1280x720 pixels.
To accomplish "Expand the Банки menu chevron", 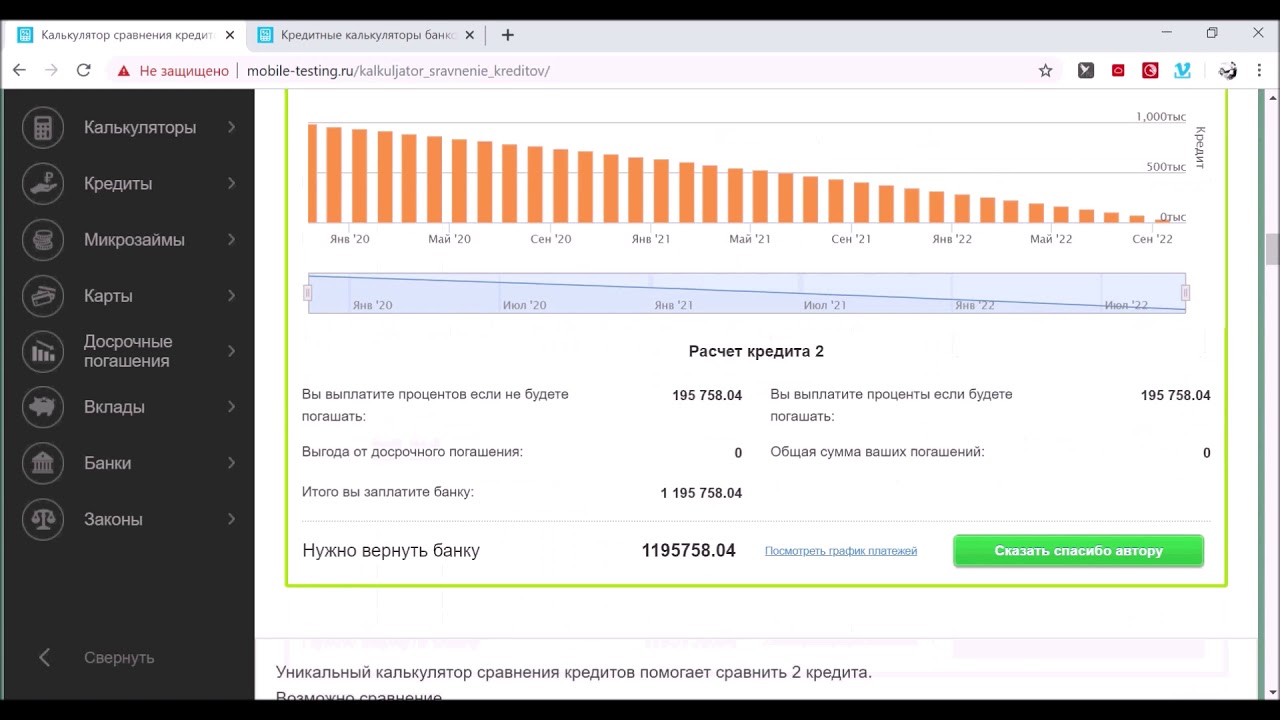I will 231,462.
